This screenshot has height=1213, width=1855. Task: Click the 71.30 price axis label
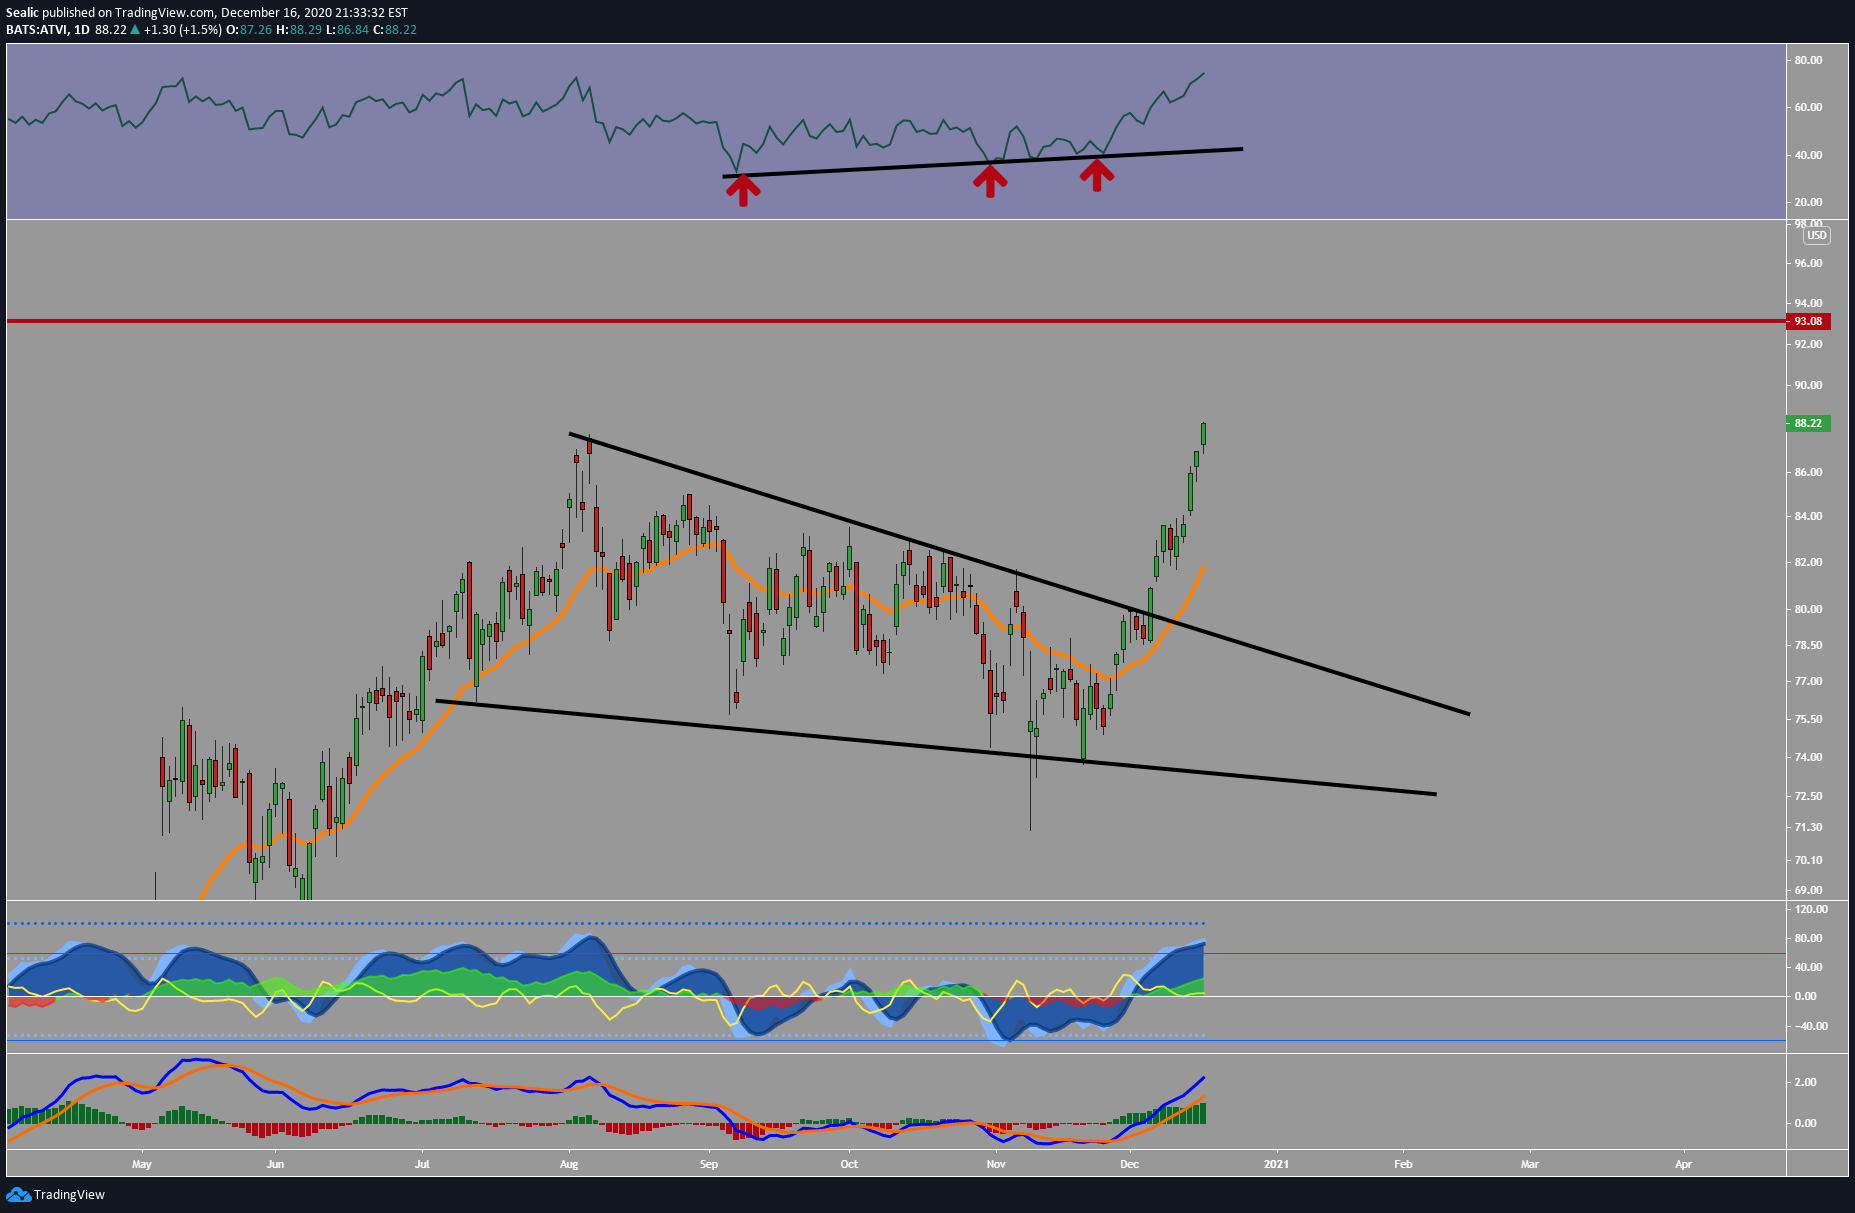point(1808,827)
